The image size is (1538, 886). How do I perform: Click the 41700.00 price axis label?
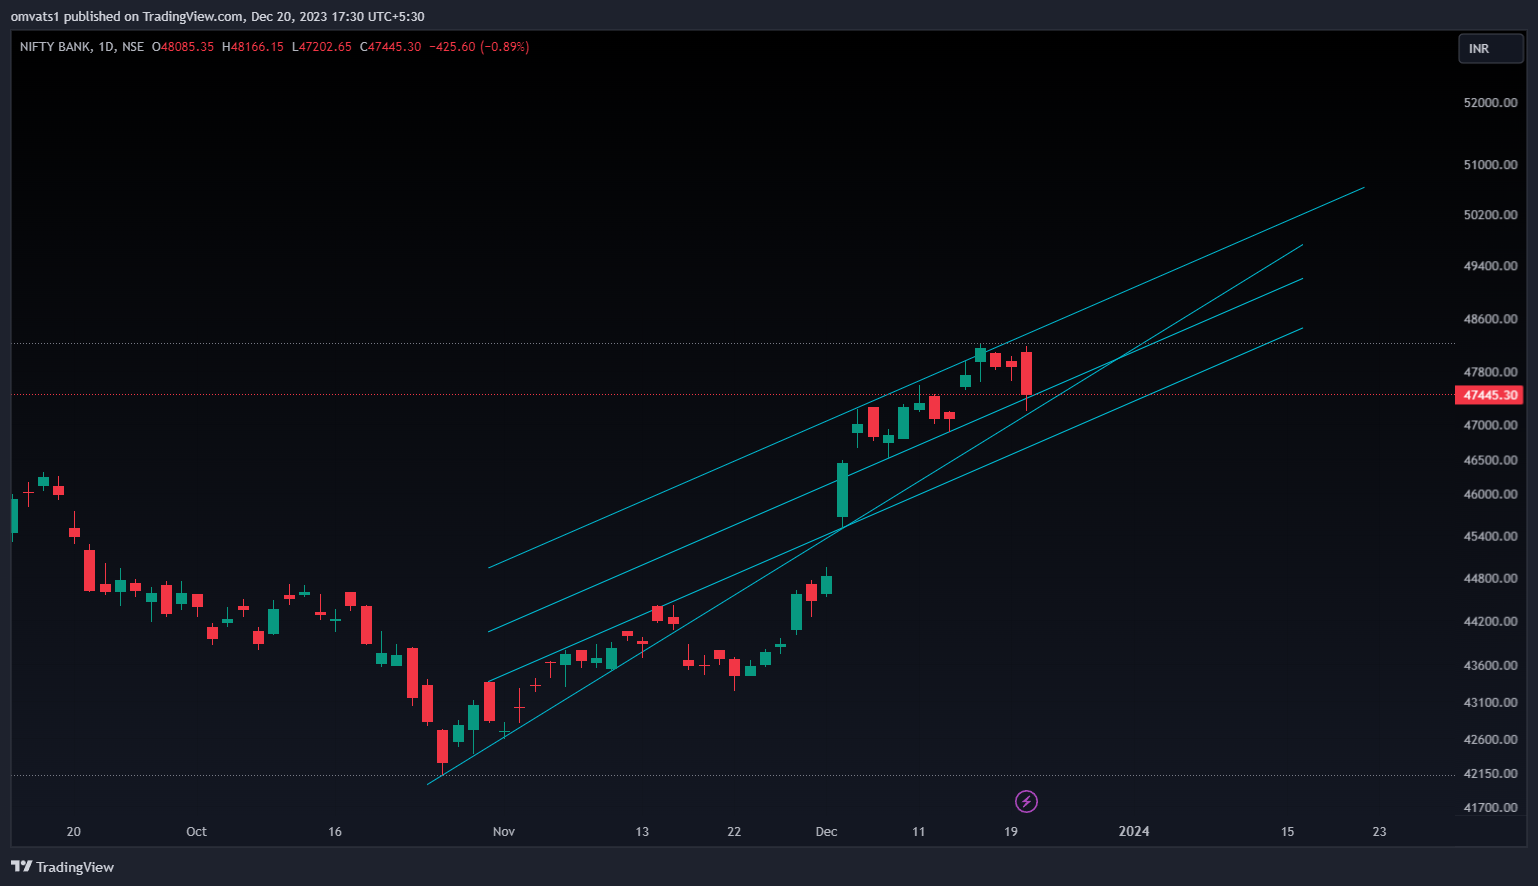(x=1490, y=807)
